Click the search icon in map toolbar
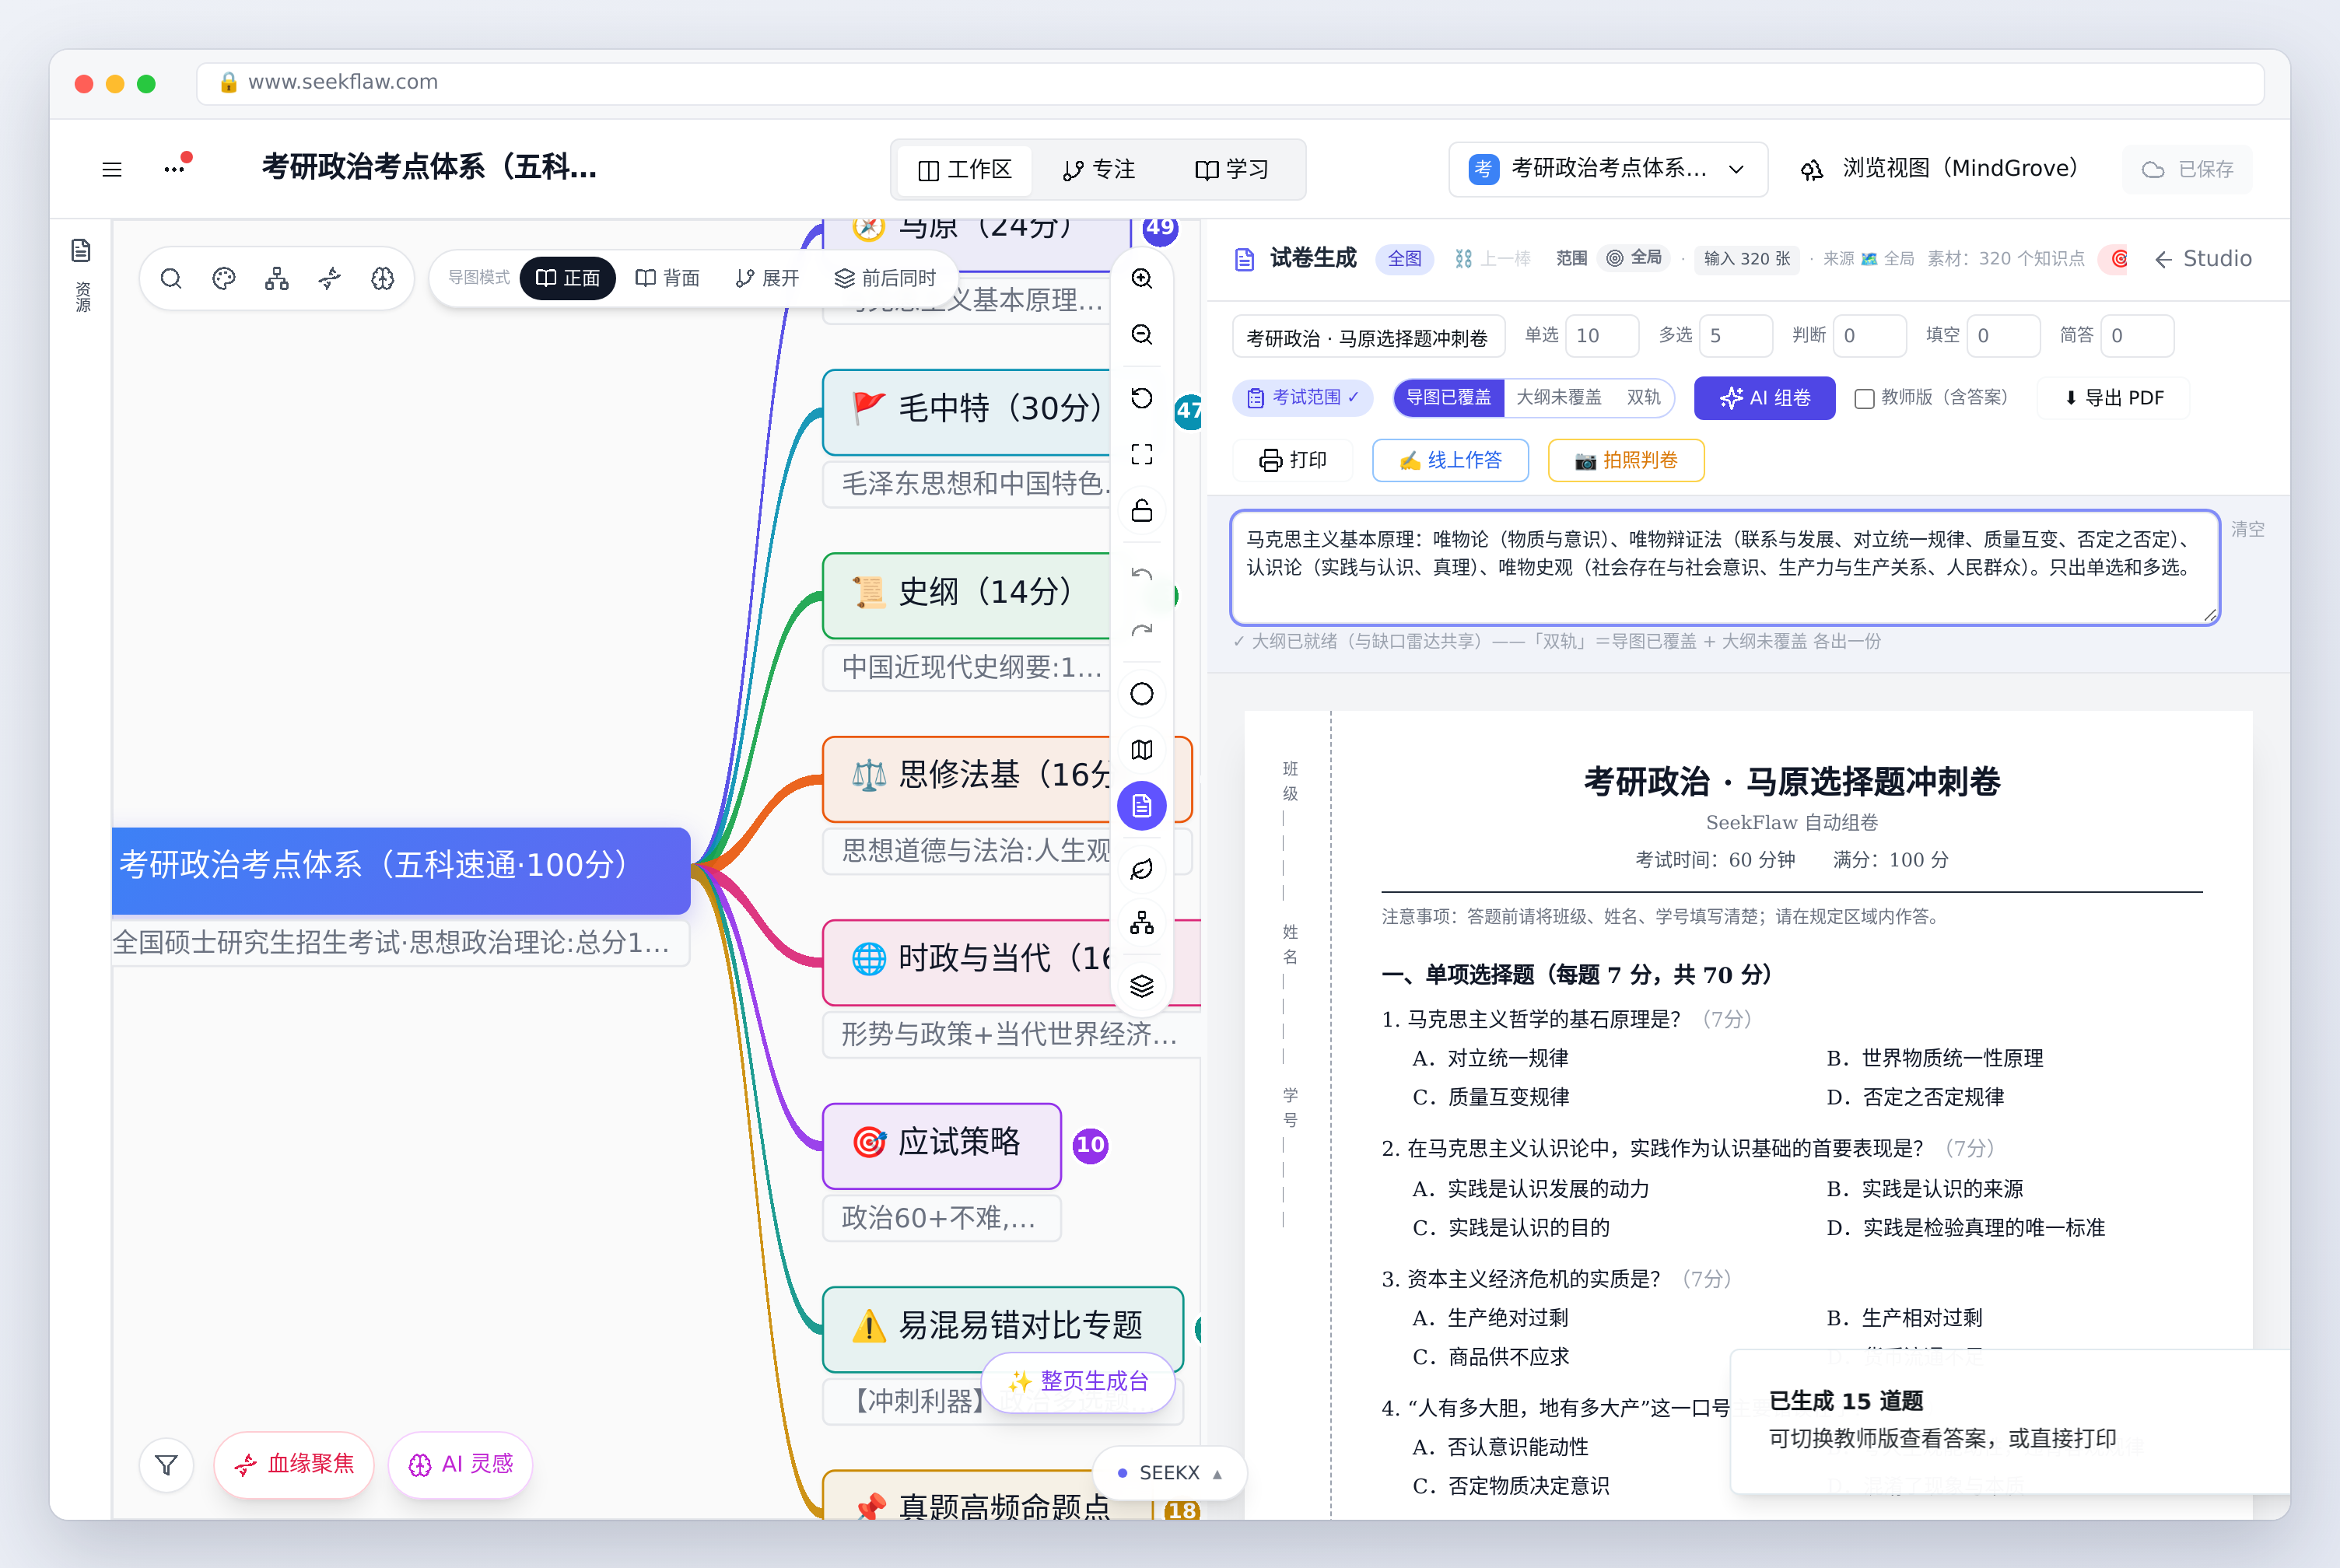 point(171,278)
